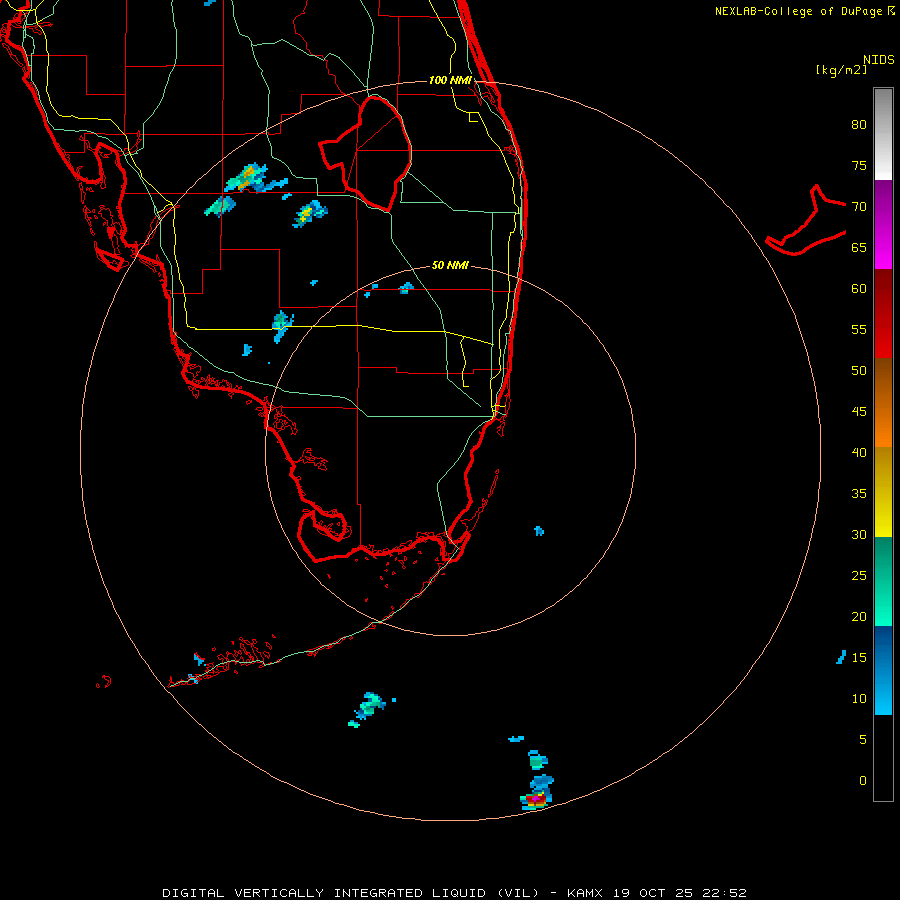Click the 10 value on the scale

[x=859, y=699]
